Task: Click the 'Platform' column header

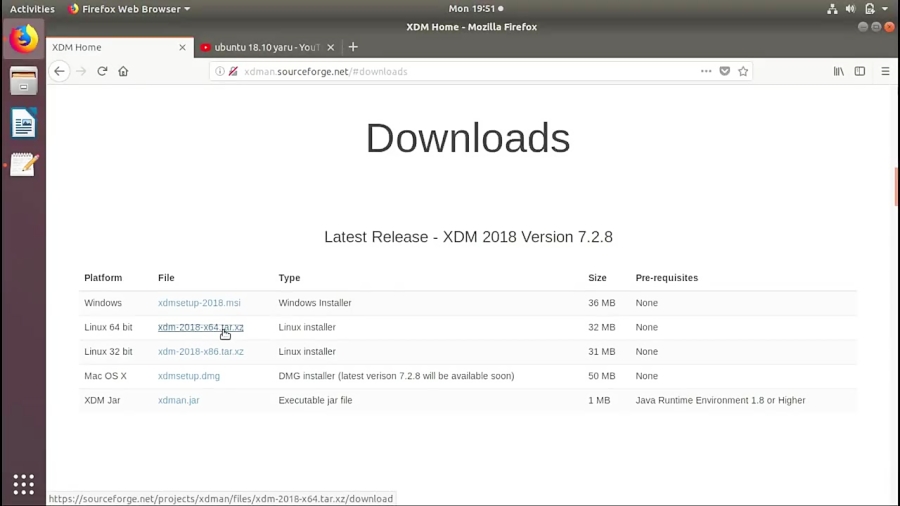Action: tap(103, 278)
